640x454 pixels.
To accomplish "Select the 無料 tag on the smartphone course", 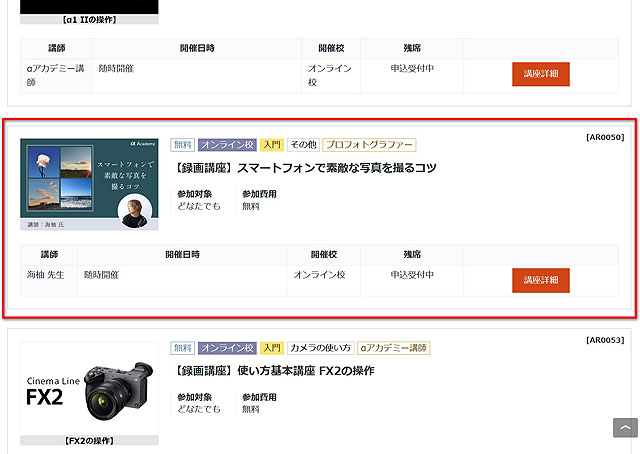I will pos(182,145).
